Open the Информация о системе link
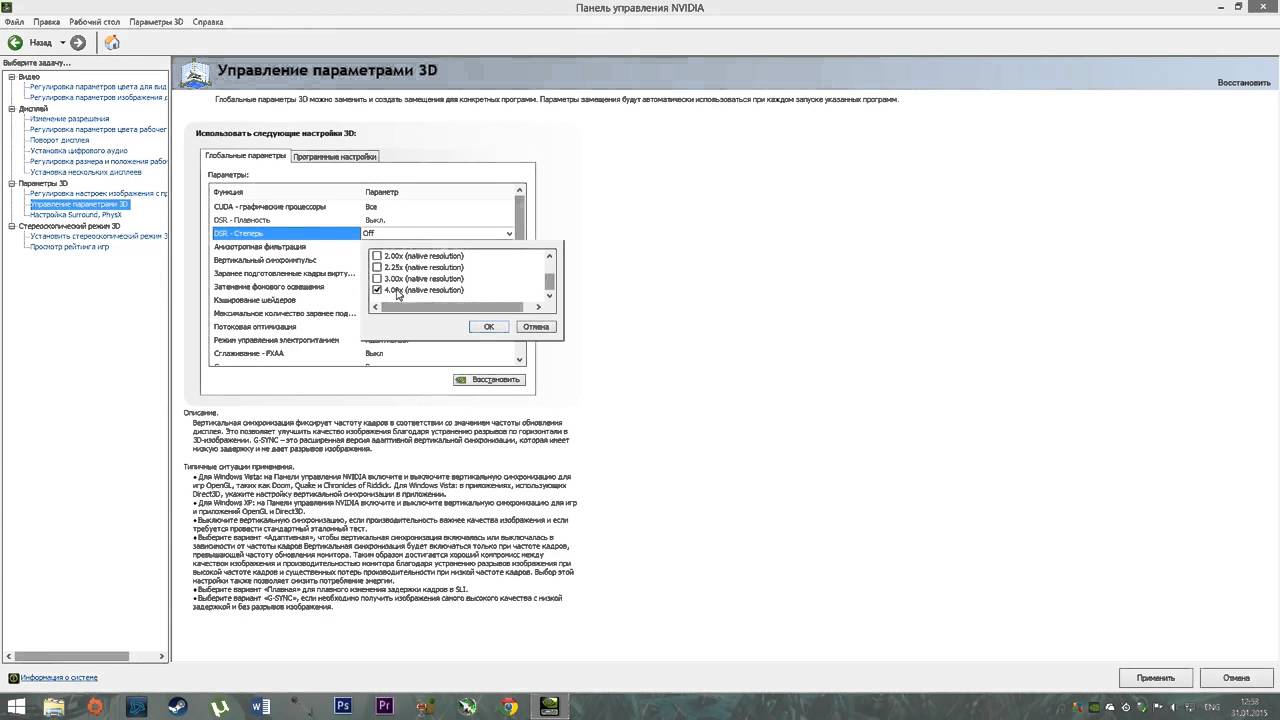This screenshot has height=720, width=1280. (60, 678)
